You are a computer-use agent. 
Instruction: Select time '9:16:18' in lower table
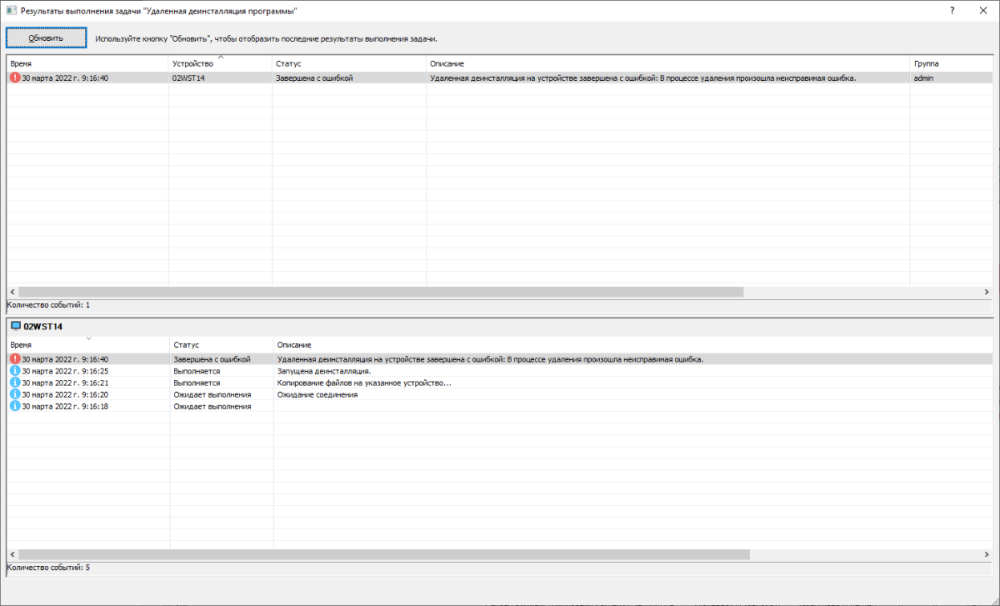65,406
